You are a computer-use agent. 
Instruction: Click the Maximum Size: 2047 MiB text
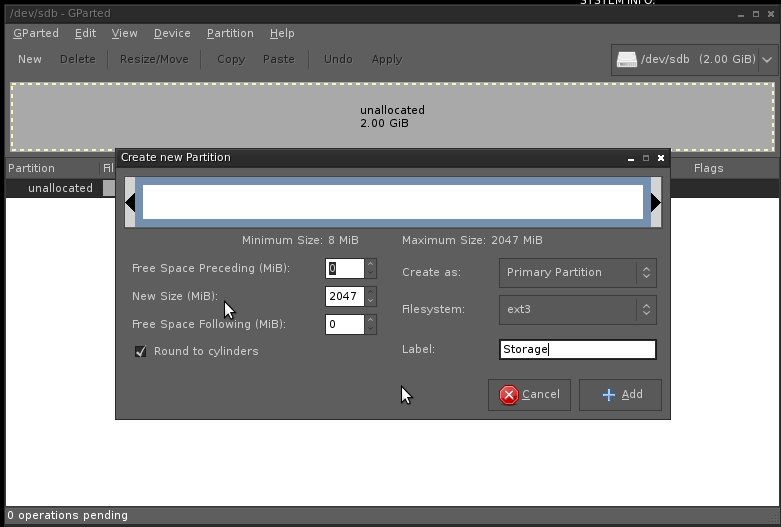click(472, 241)
